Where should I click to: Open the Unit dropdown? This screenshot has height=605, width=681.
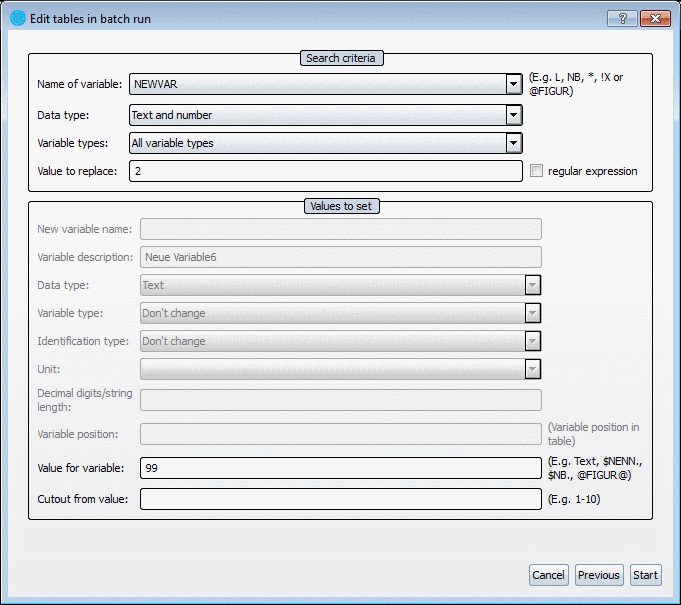coord(533,369)
